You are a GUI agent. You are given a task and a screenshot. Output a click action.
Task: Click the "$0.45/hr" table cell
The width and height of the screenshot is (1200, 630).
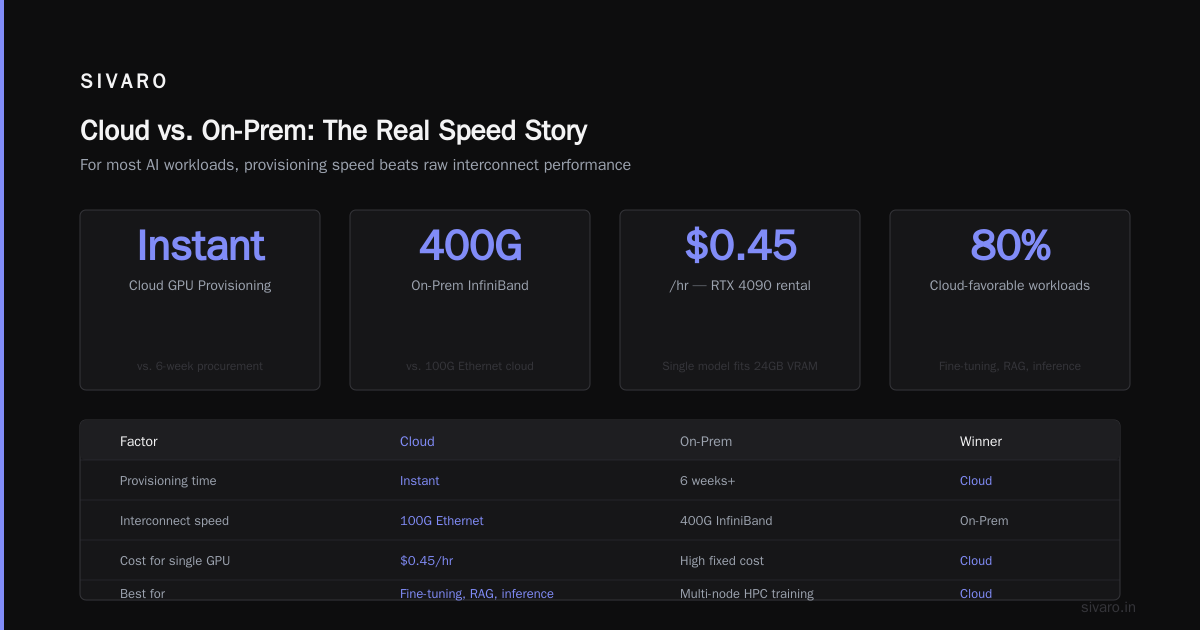tap(427, 561)
